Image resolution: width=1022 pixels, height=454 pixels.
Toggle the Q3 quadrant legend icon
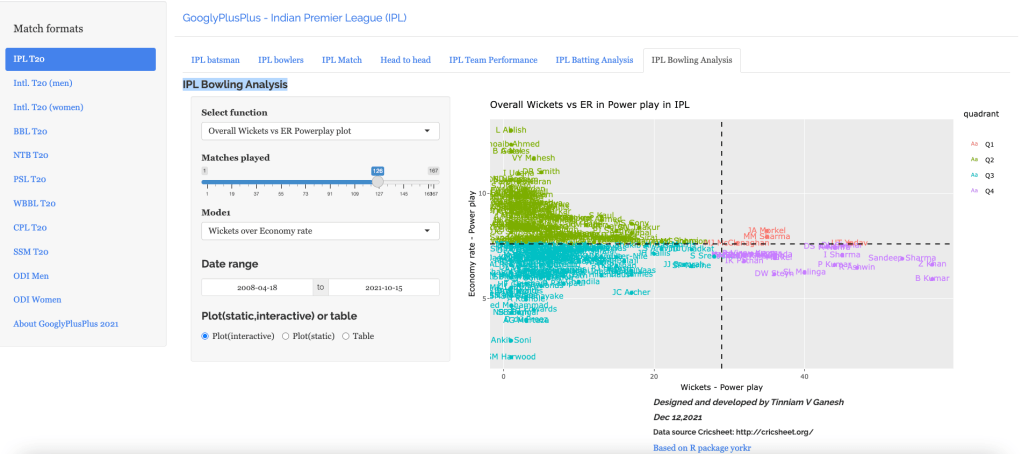click(x=974, y=174)
